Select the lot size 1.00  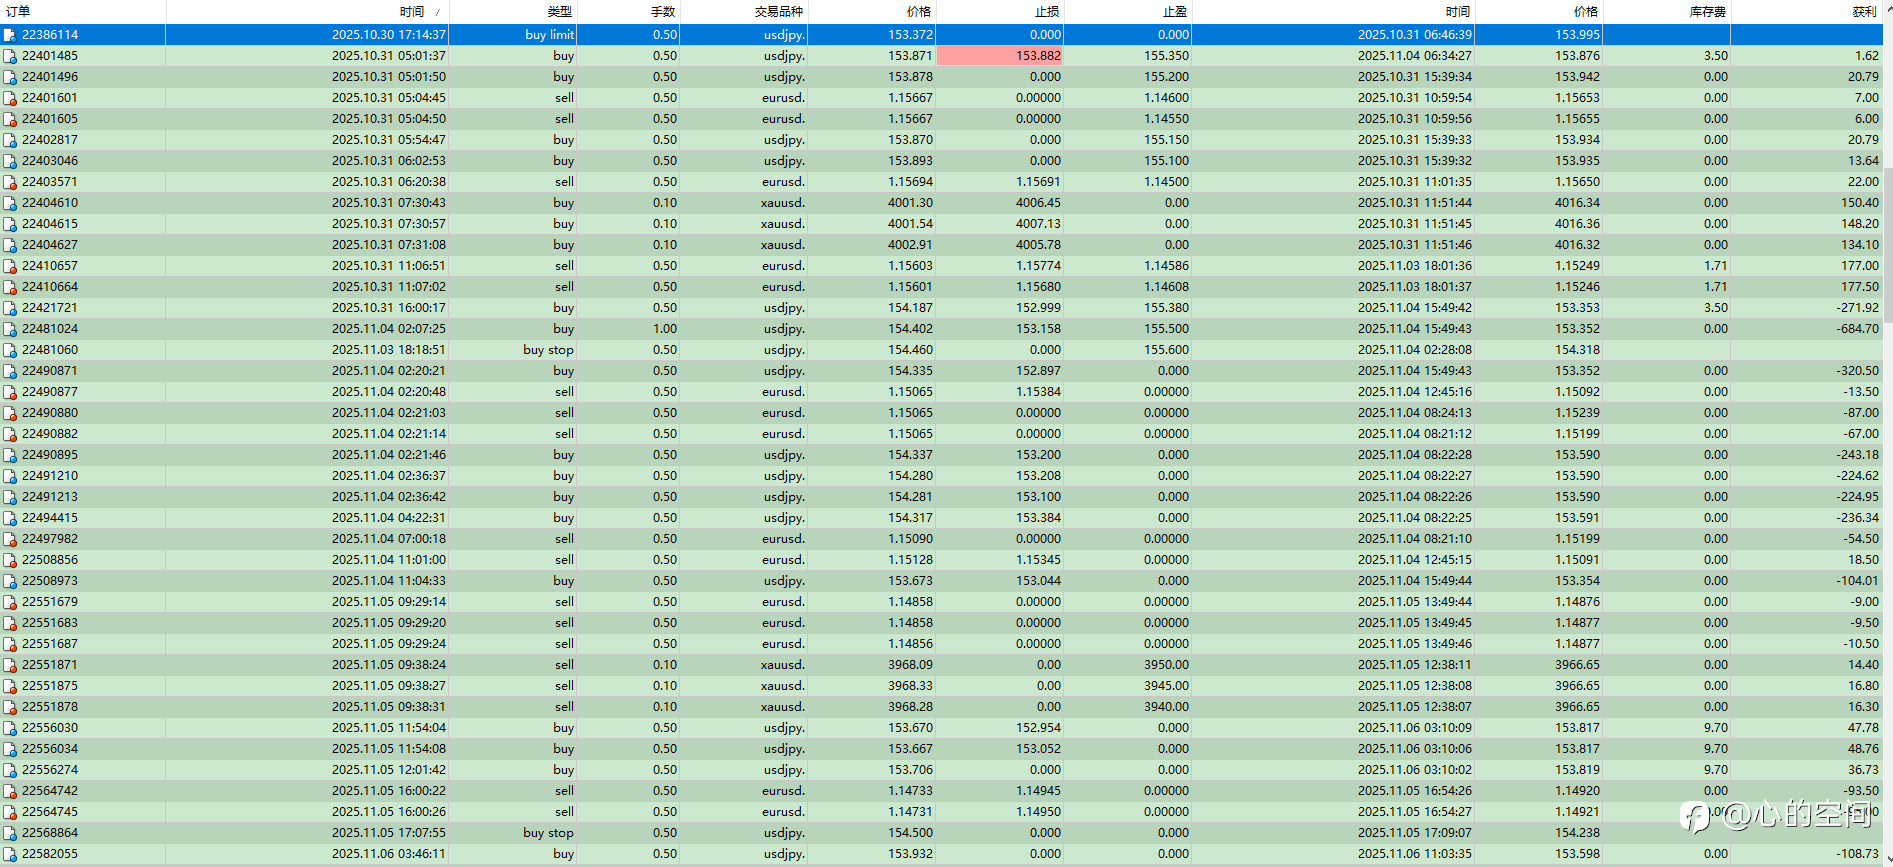[665, 329]
